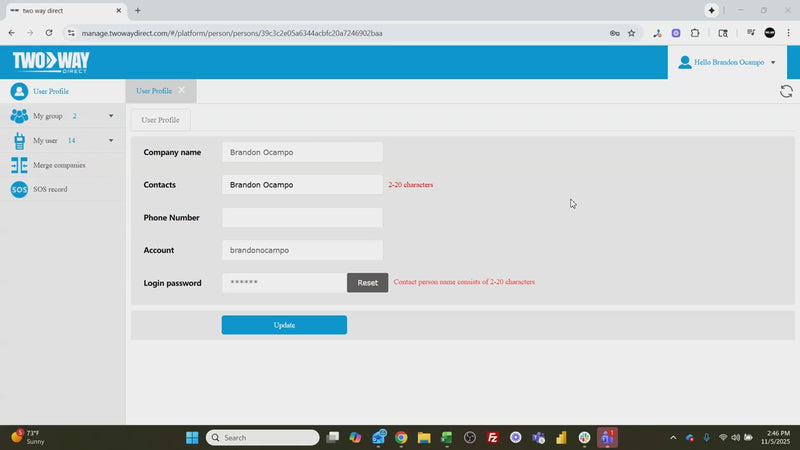Open the Hello Brandon Ocampo account menu
This screenshot has width=800, height=450.
tap(727, 62)
